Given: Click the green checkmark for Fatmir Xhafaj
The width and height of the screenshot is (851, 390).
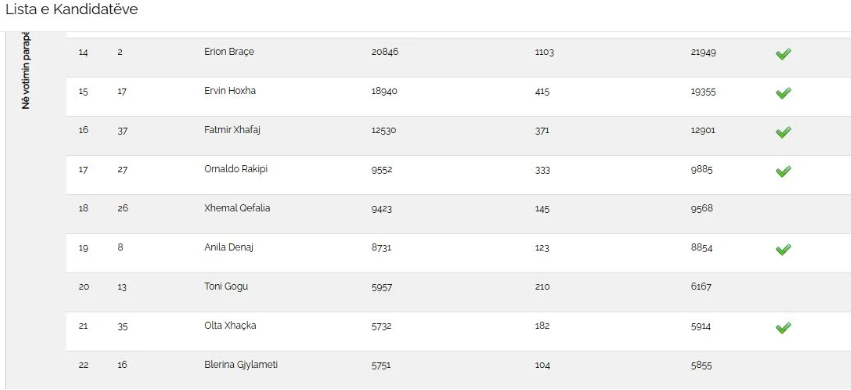Looking at the screenshot, I should [783, 132].
